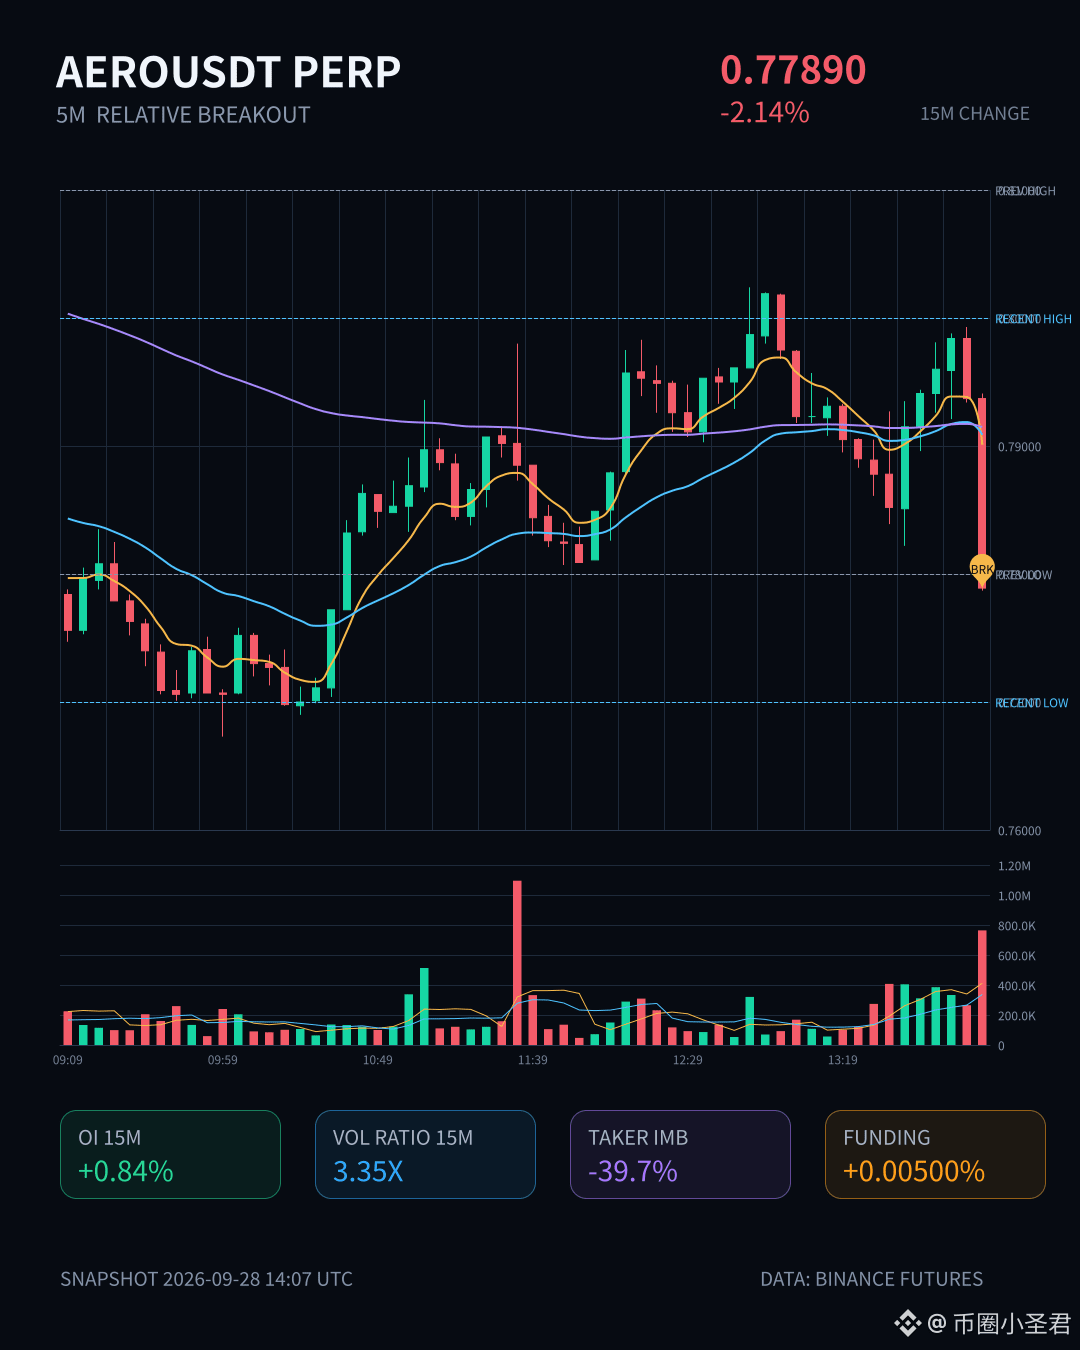Click the tallest red volume bar

(517, 963)
